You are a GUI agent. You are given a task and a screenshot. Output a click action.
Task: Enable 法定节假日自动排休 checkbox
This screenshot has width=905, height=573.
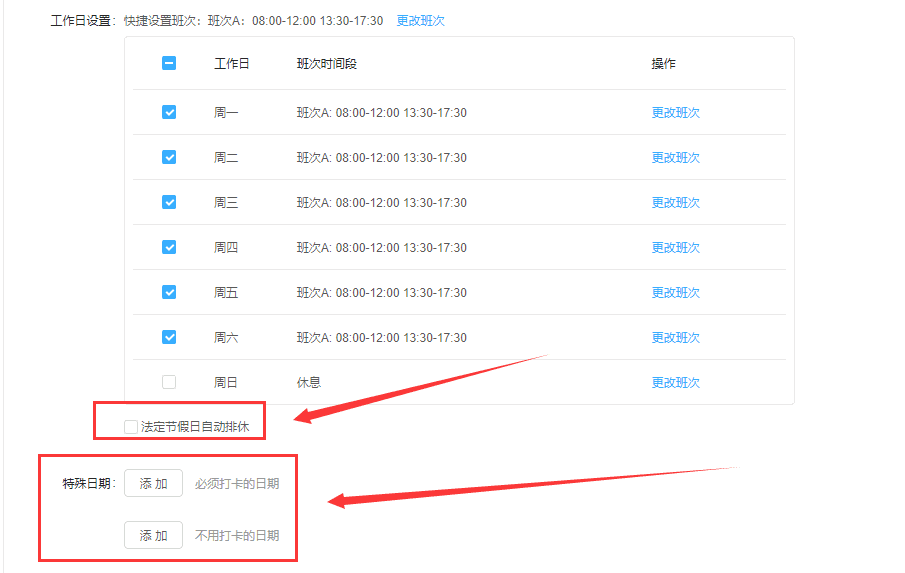click(131, 427)
